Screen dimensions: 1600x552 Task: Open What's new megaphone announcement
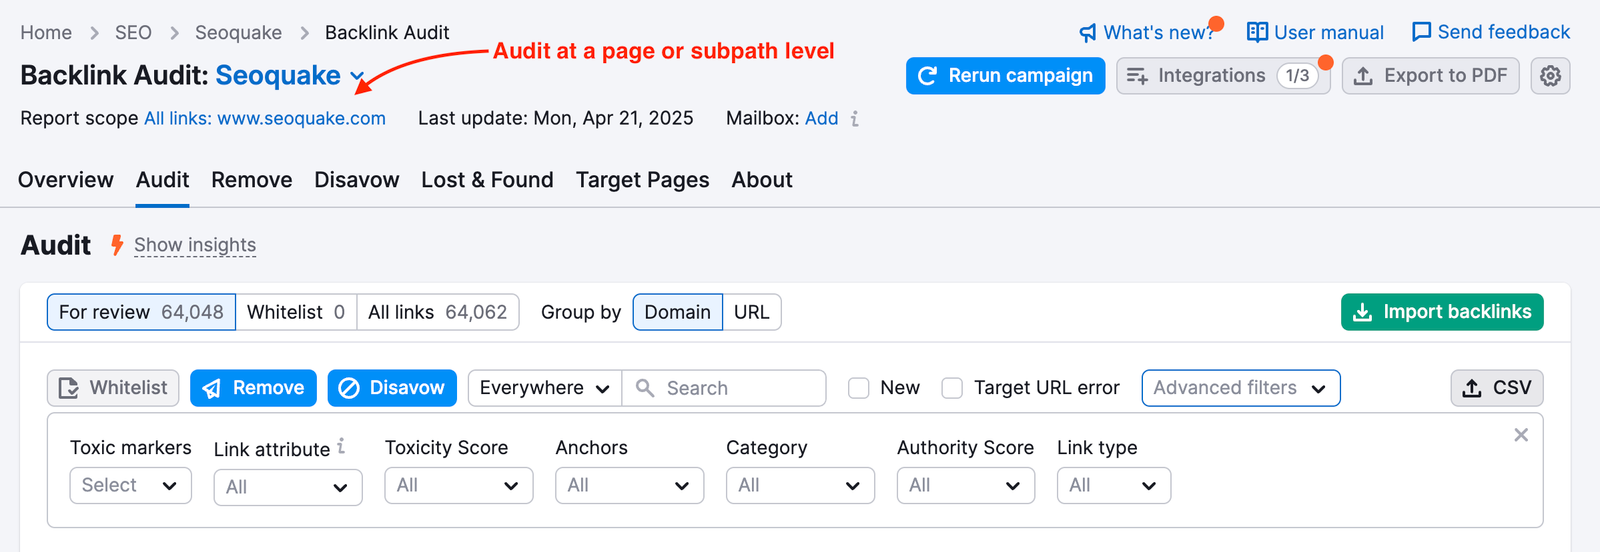(x=1088, y=33)
